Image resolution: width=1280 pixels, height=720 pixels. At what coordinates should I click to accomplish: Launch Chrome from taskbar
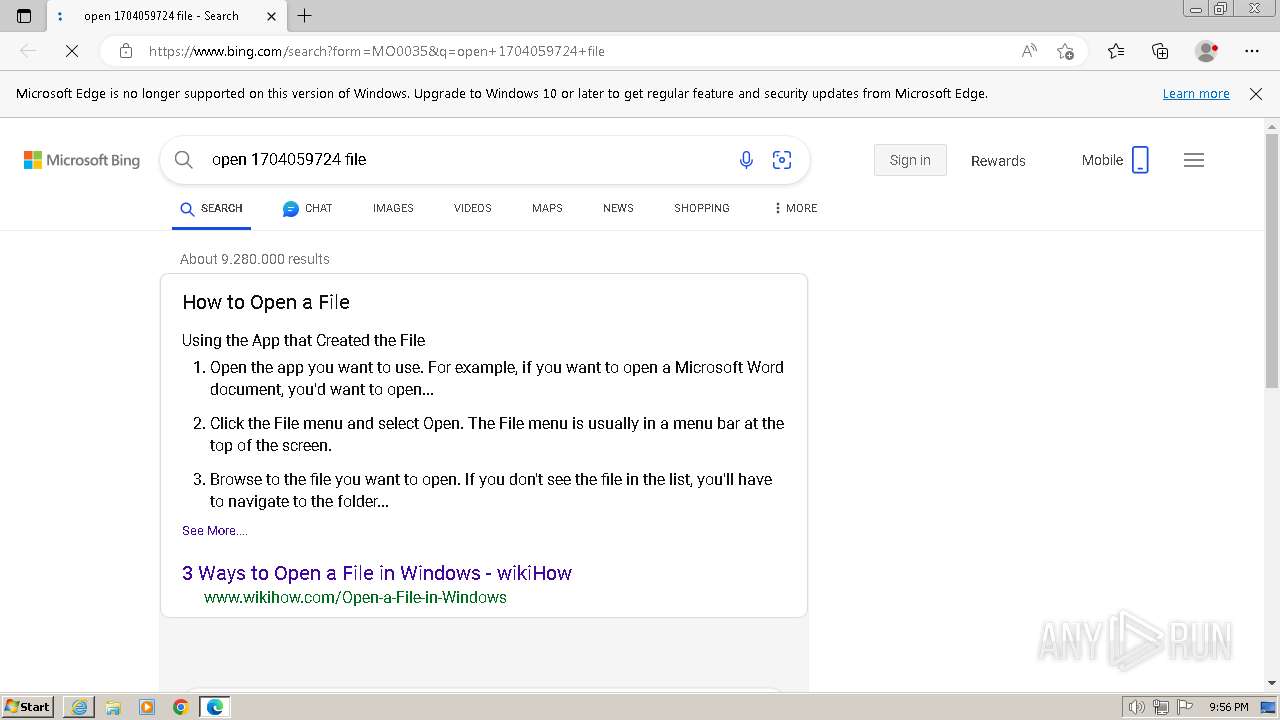pos(181,707)
